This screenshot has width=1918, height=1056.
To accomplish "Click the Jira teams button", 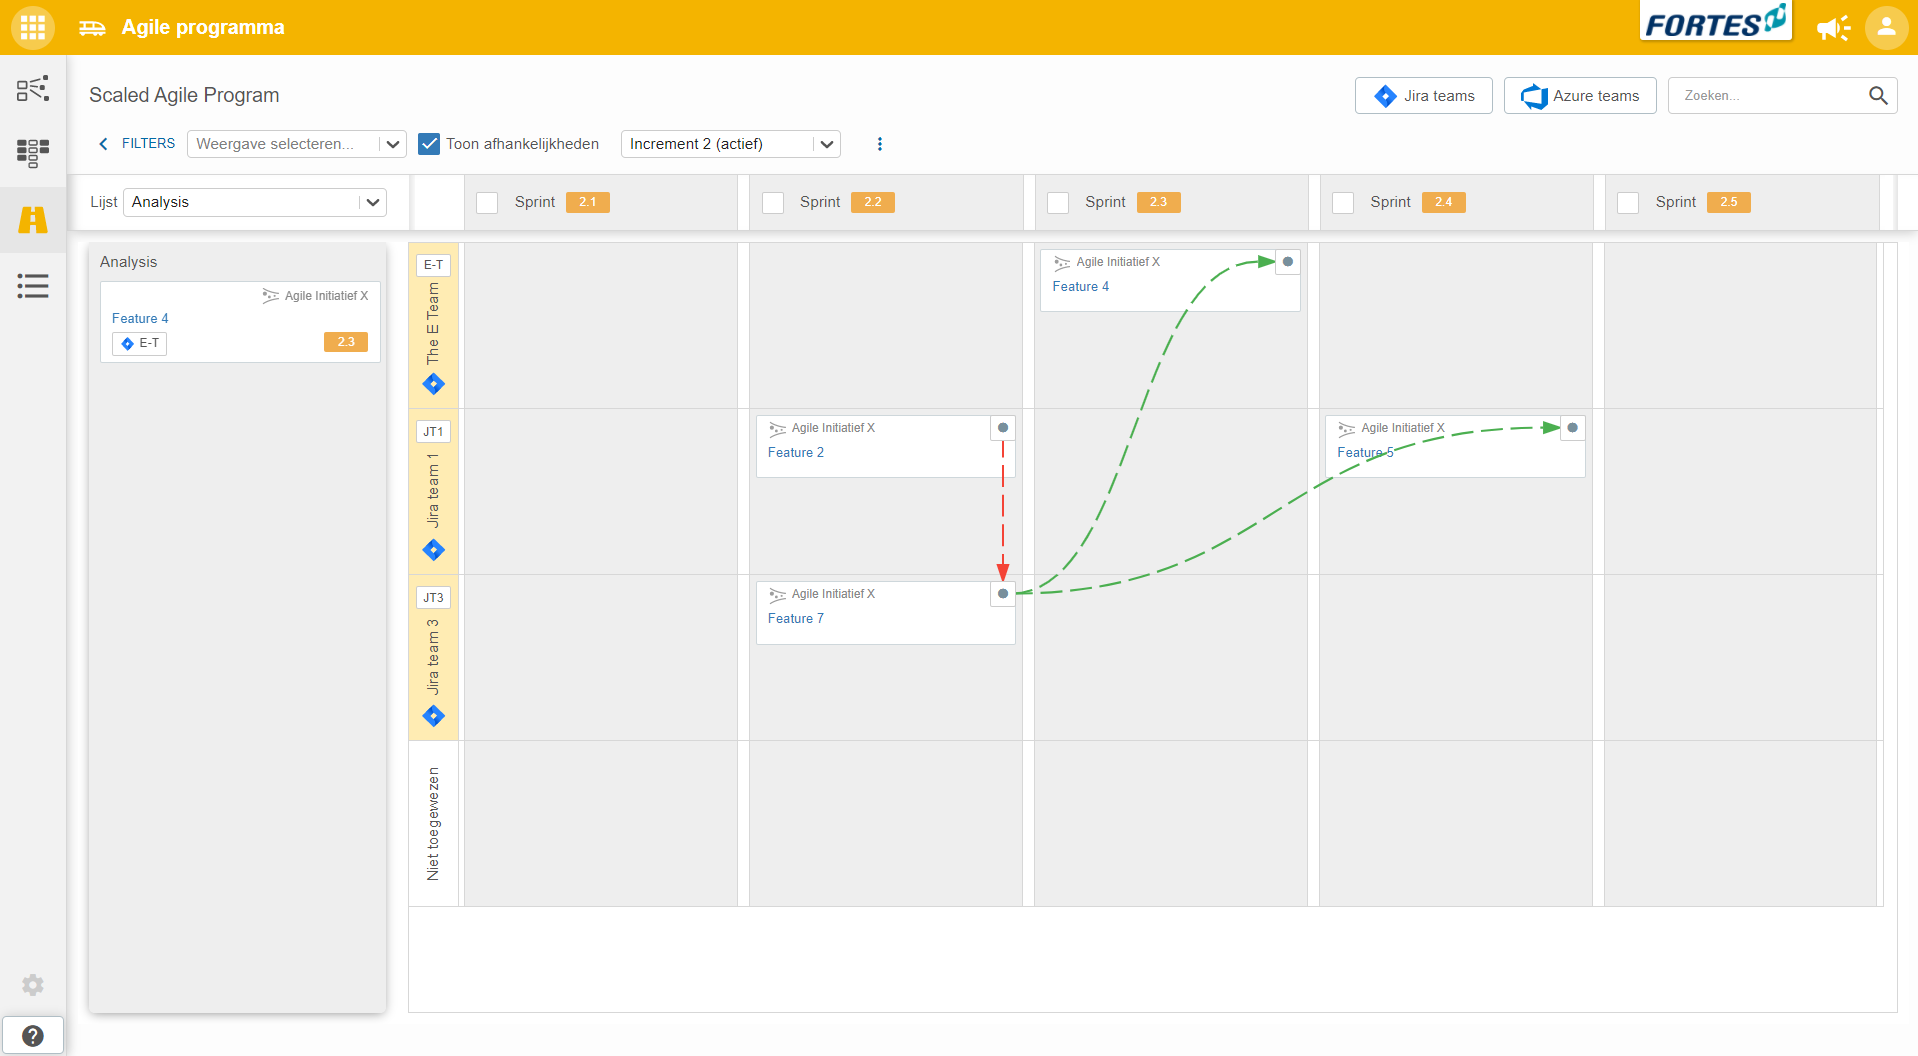I will click(x=1423, y=95).
